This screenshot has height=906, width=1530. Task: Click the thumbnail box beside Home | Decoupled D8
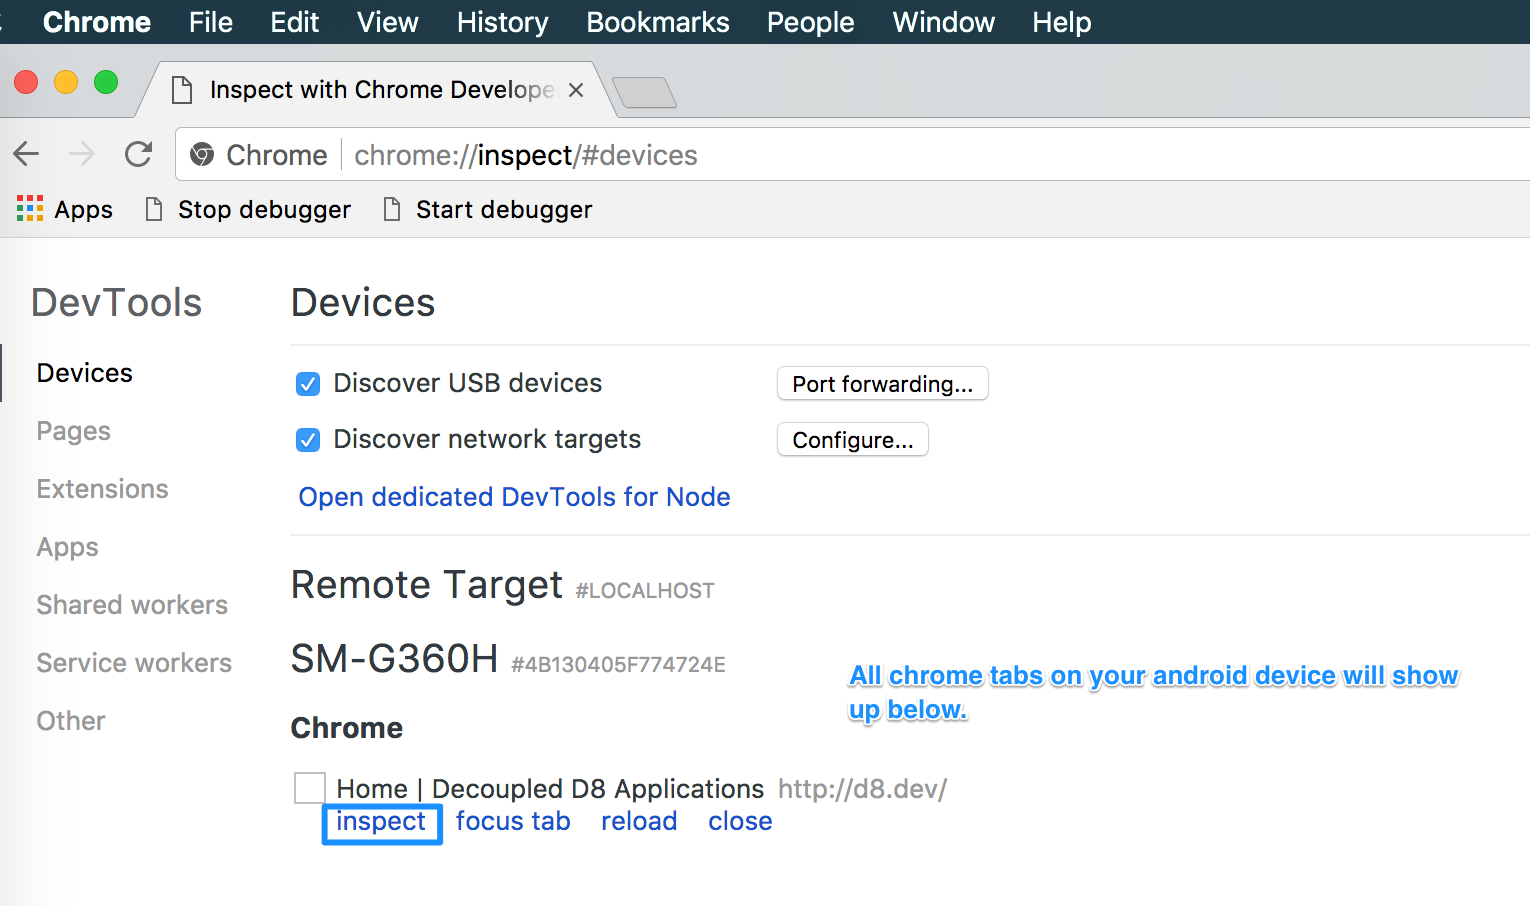310,788
